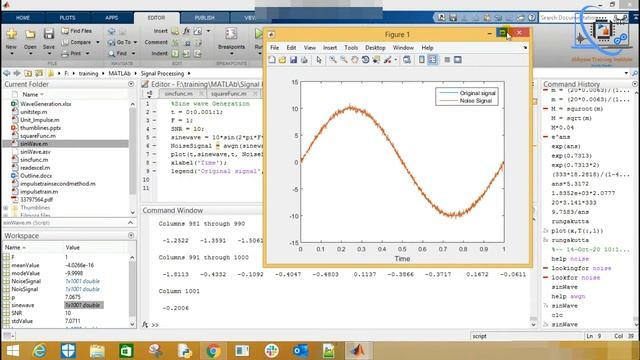Select impulsetrain.m in Current Folder
Image resolution: width=640 pixels, height=360 pixels.
39,191
